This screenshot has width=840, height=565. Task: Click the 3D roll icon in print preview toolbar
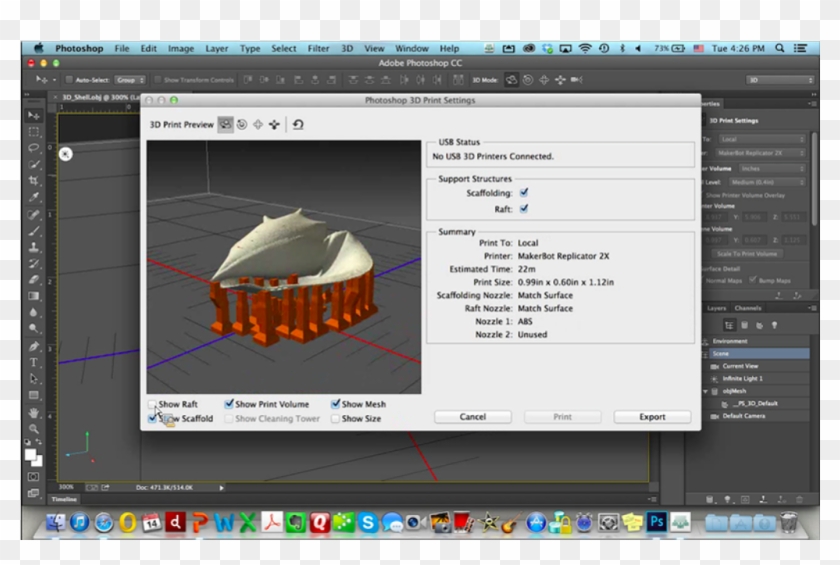[242, 125]
